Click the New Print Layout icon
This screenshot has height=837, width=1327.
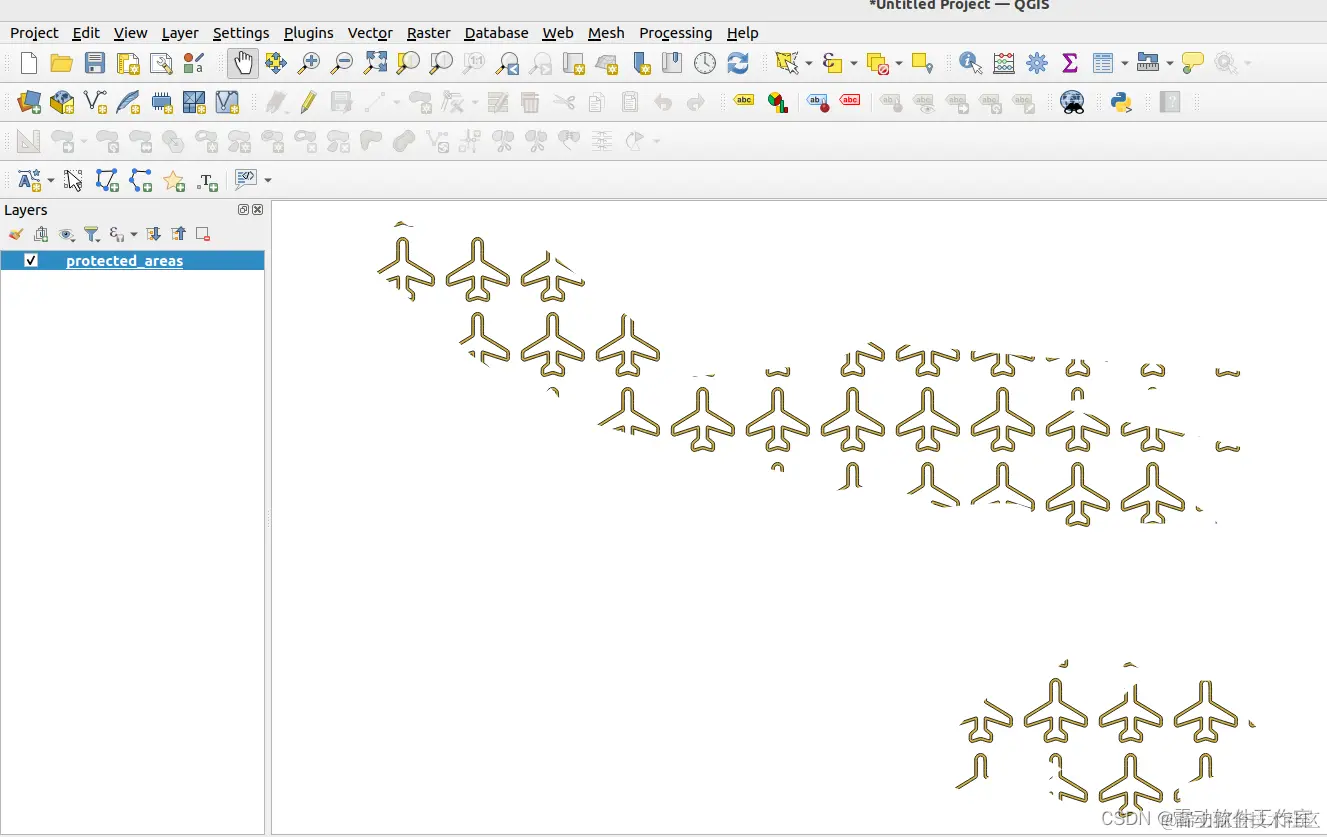point(128,64)
